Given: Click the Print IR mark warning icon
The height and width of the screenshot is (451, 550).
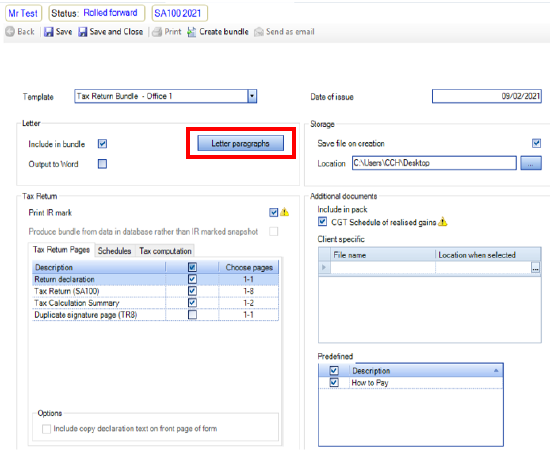Looking at the screenshot, I should [284, 212].
